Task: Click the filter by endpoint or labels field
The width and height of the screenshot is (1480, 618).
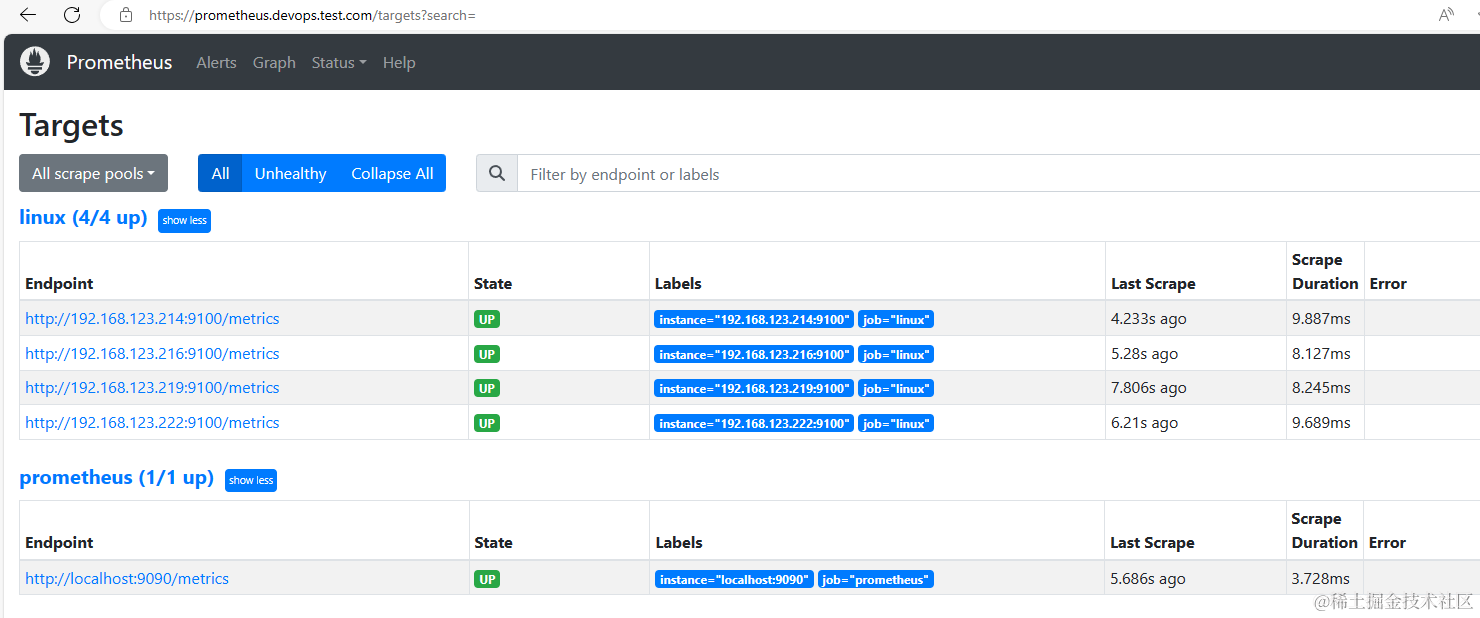Action: pos(998,174)
